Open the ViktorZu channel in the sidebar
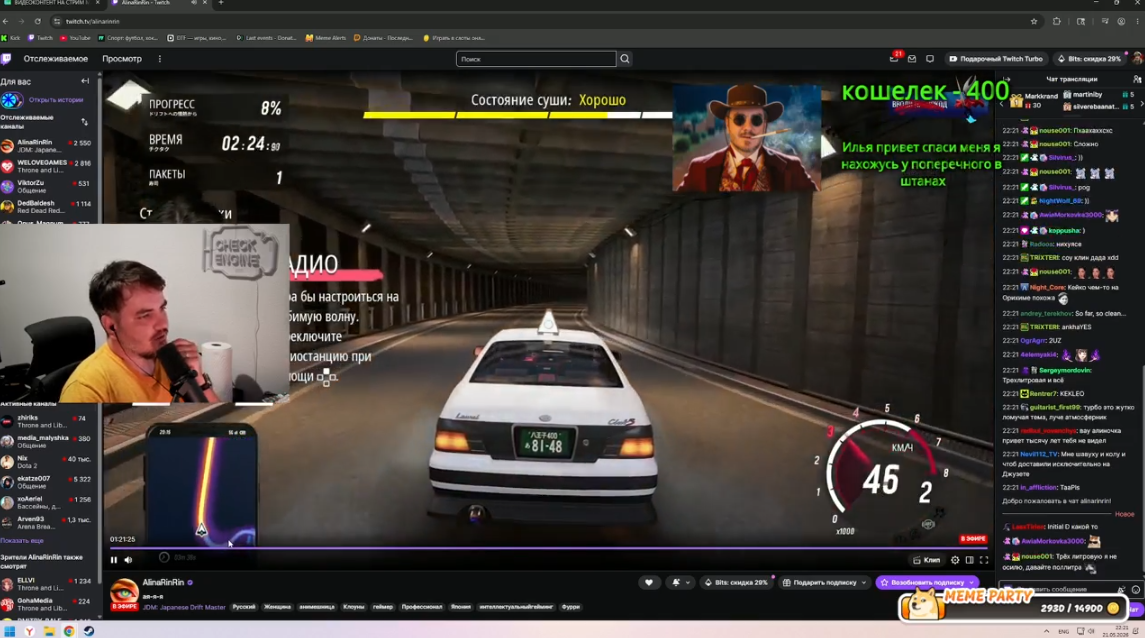Viewport: 1145px width, 638px height. (48, 187)
